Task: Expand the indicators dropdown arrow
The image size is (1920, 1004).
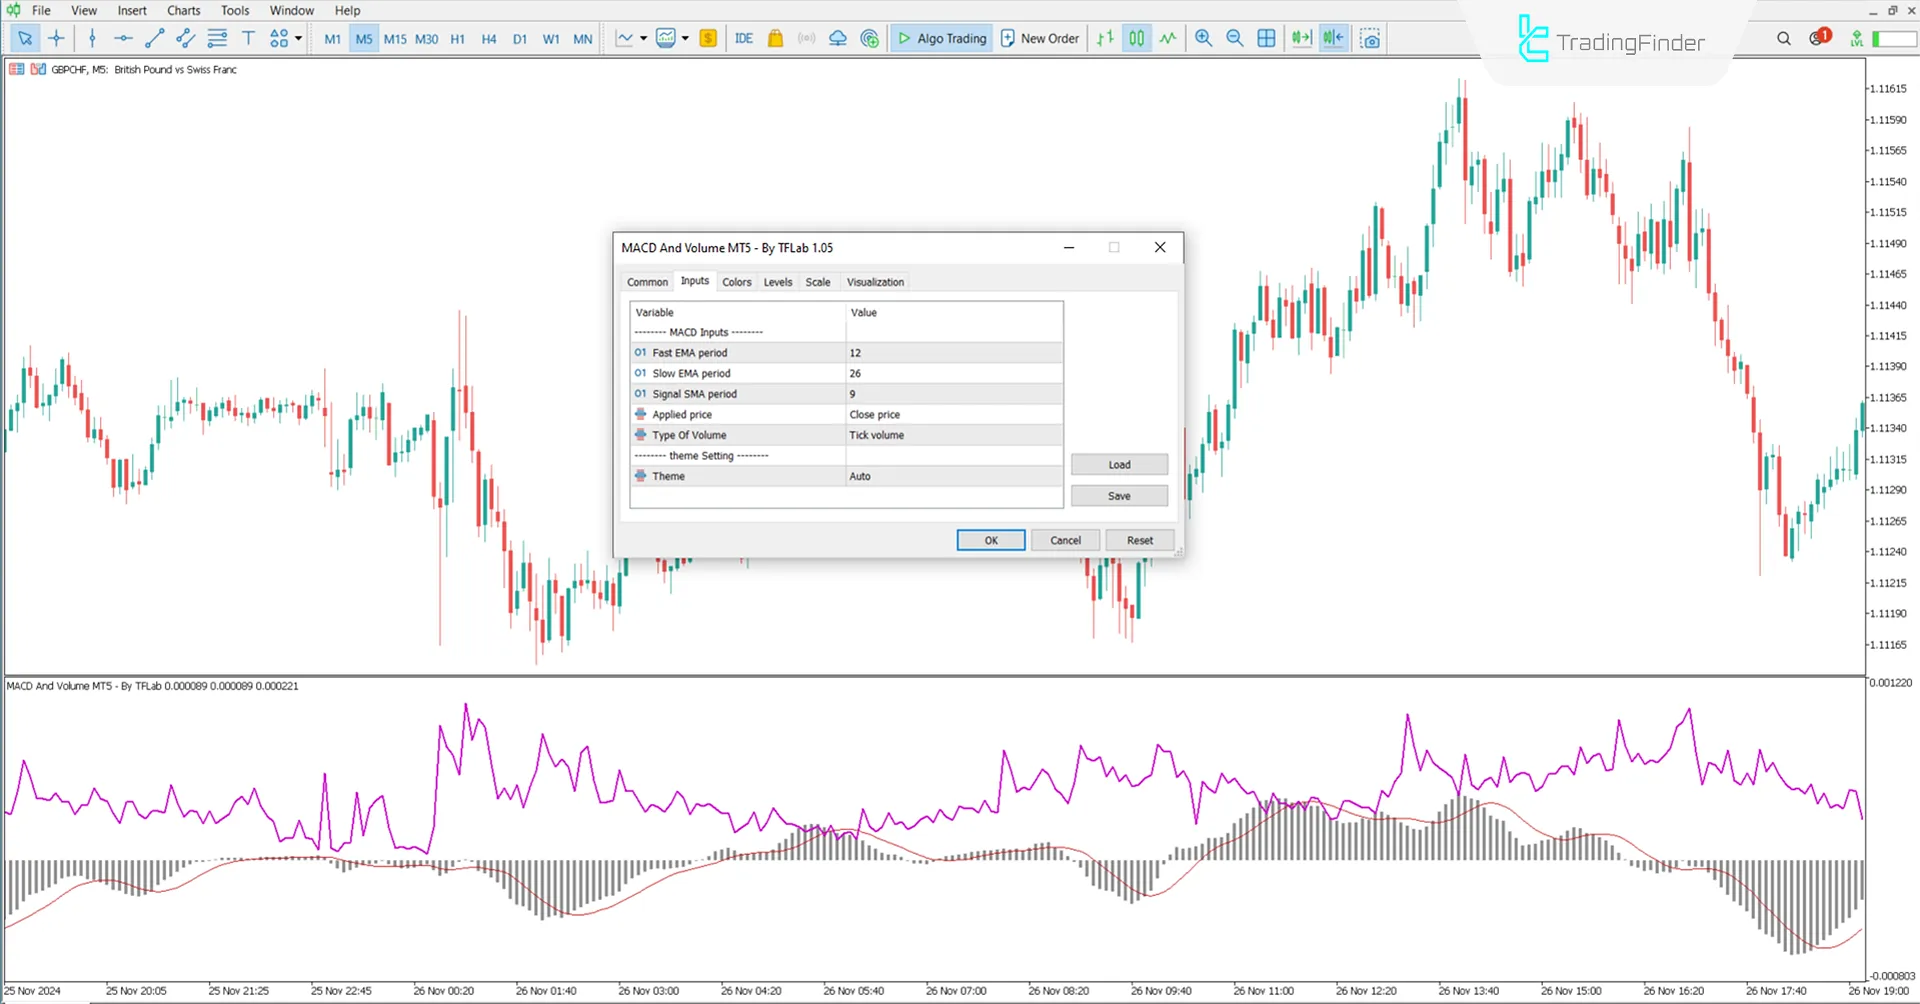Action: (685, 38)
